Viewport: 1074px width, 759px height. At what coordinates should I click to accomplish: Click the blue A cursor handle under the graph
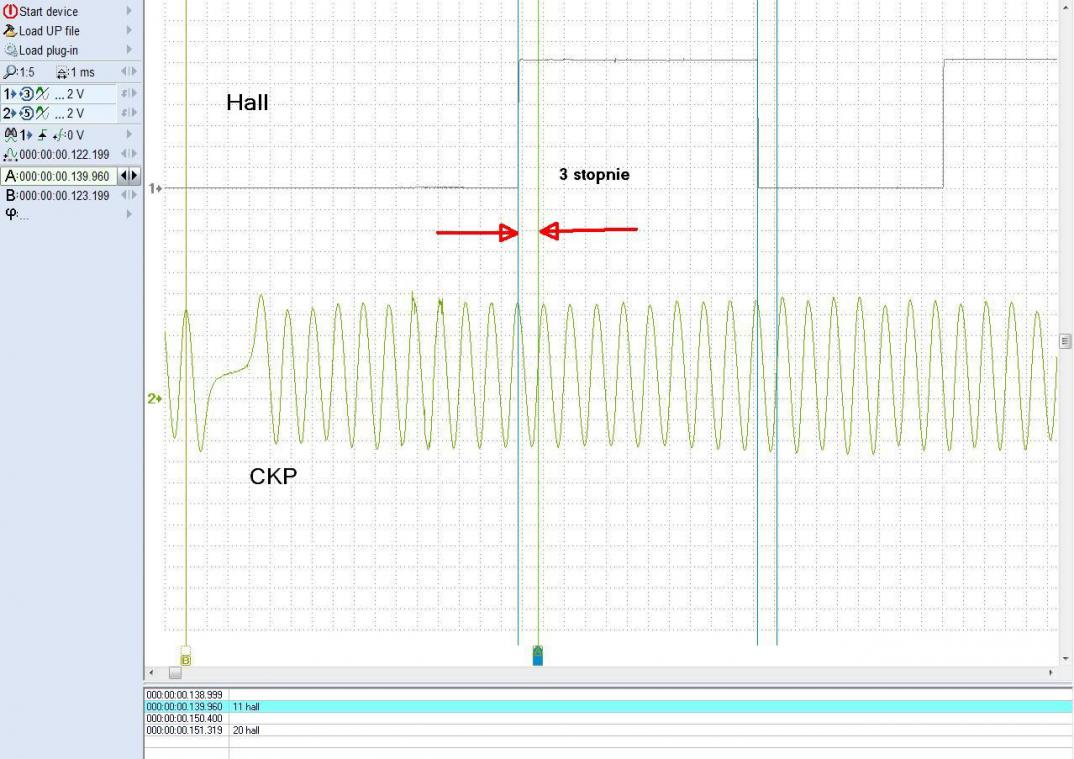tap(538, 656)
